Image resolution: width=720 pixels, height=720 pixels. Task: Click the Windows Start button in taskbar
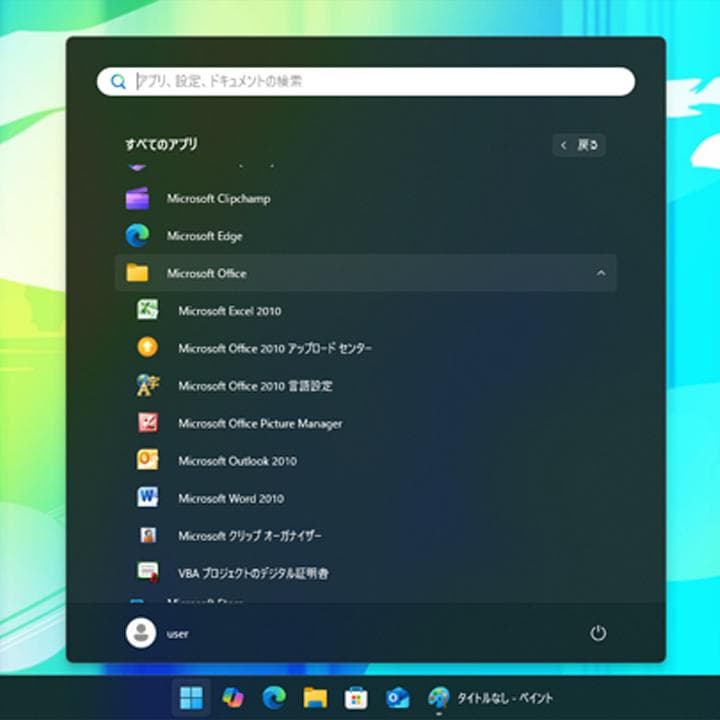[x=190, y=697]
